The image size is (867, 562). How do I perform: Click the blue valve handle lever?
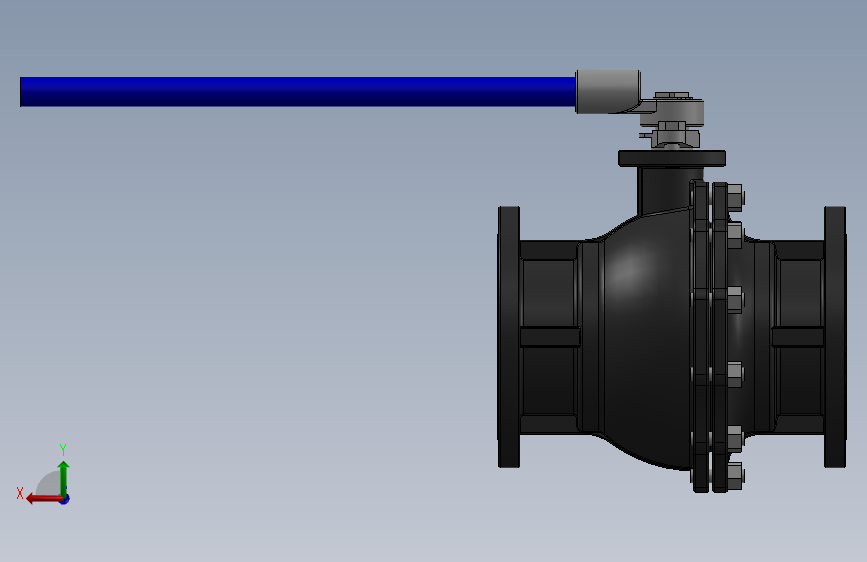(x=297, y=92)
